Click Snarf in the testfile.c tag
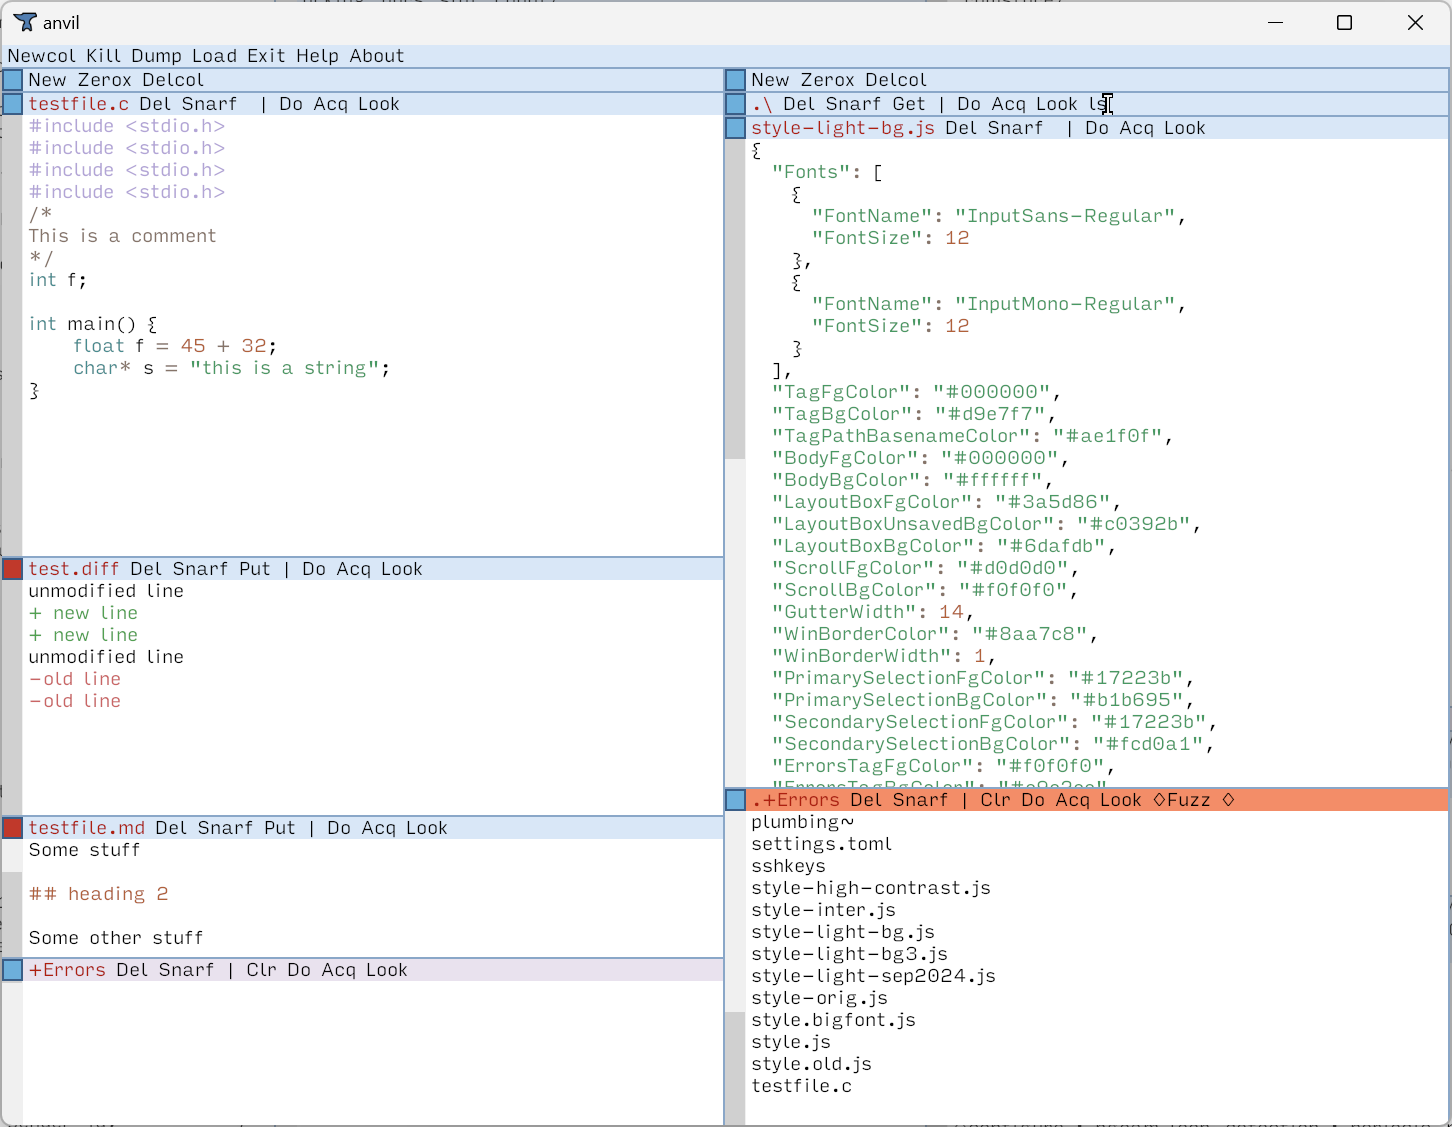The image size is (1452, 1127). [209, 104]
